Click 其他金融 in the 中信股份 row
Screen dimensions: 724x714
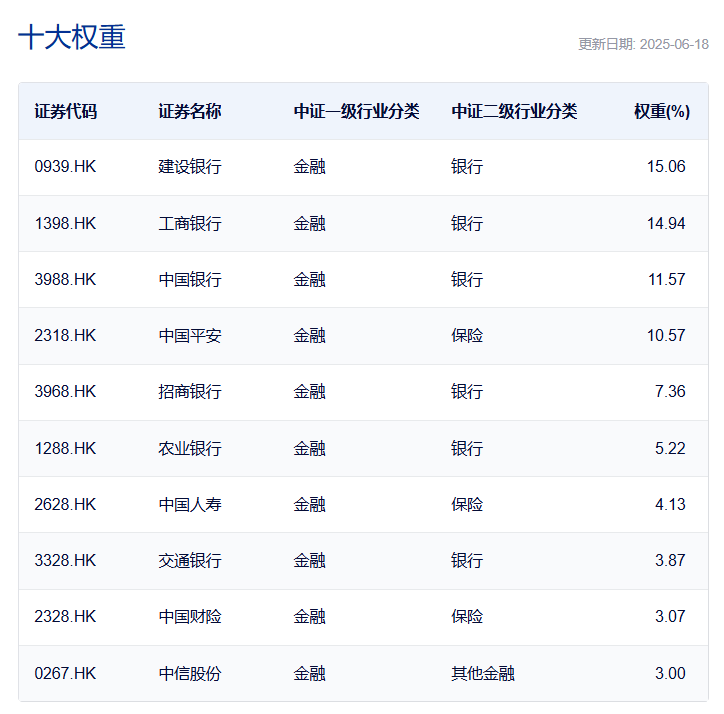[x=483, y=673]
